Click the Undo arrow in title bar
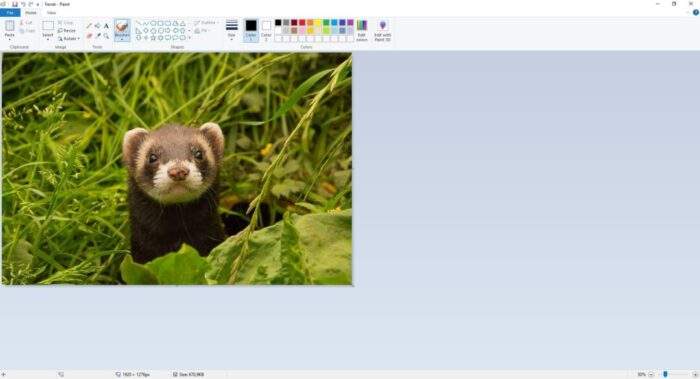Viewport: 700px width, 379px height. [x=23, y=4]
